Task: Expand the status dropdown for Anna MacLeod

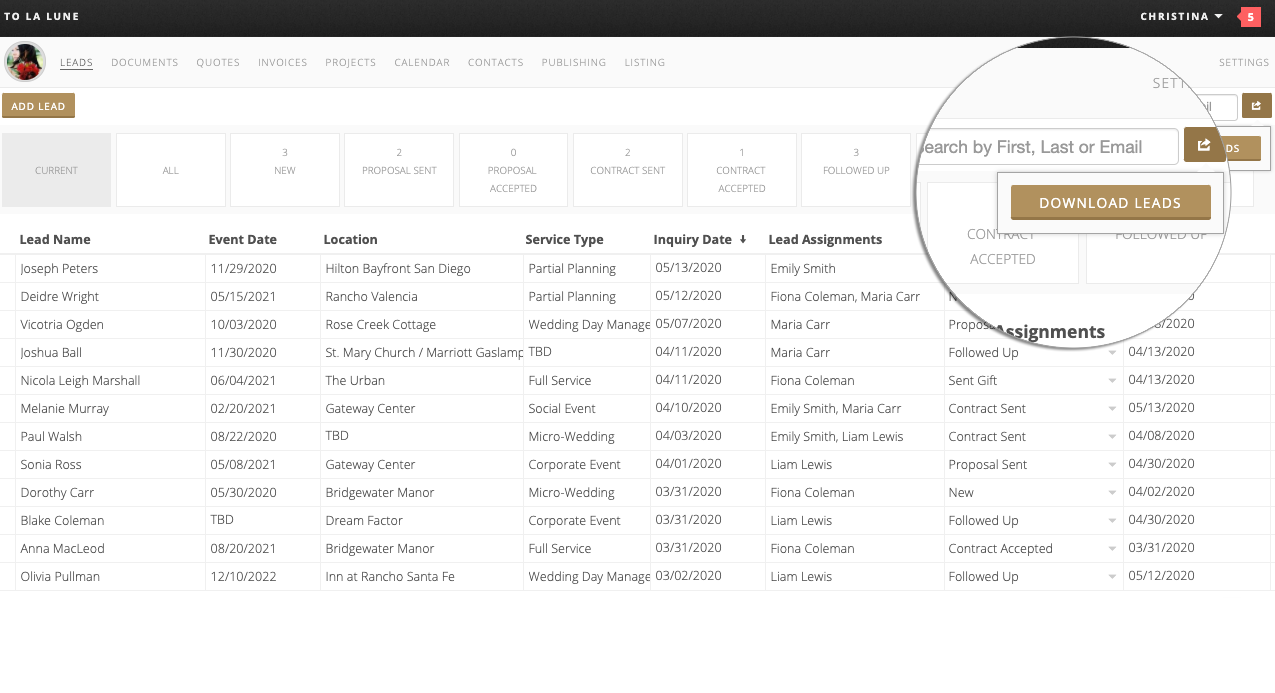Action: click(1112, 549)
